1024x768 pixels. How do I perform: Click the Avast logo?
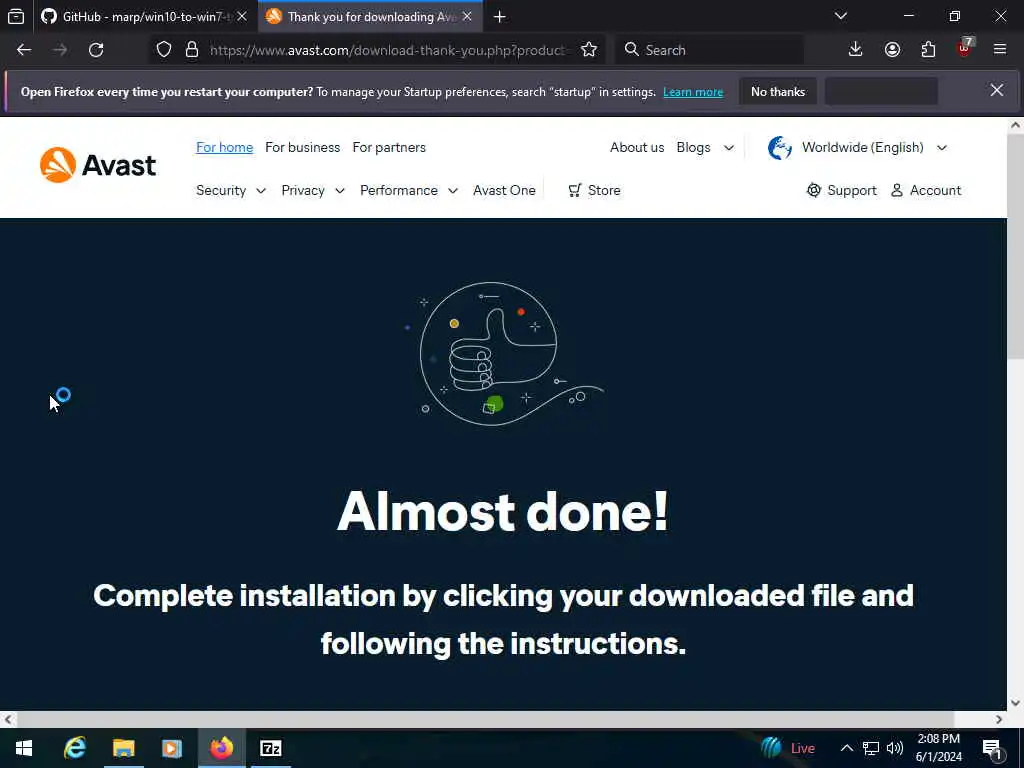pos(98,165)
